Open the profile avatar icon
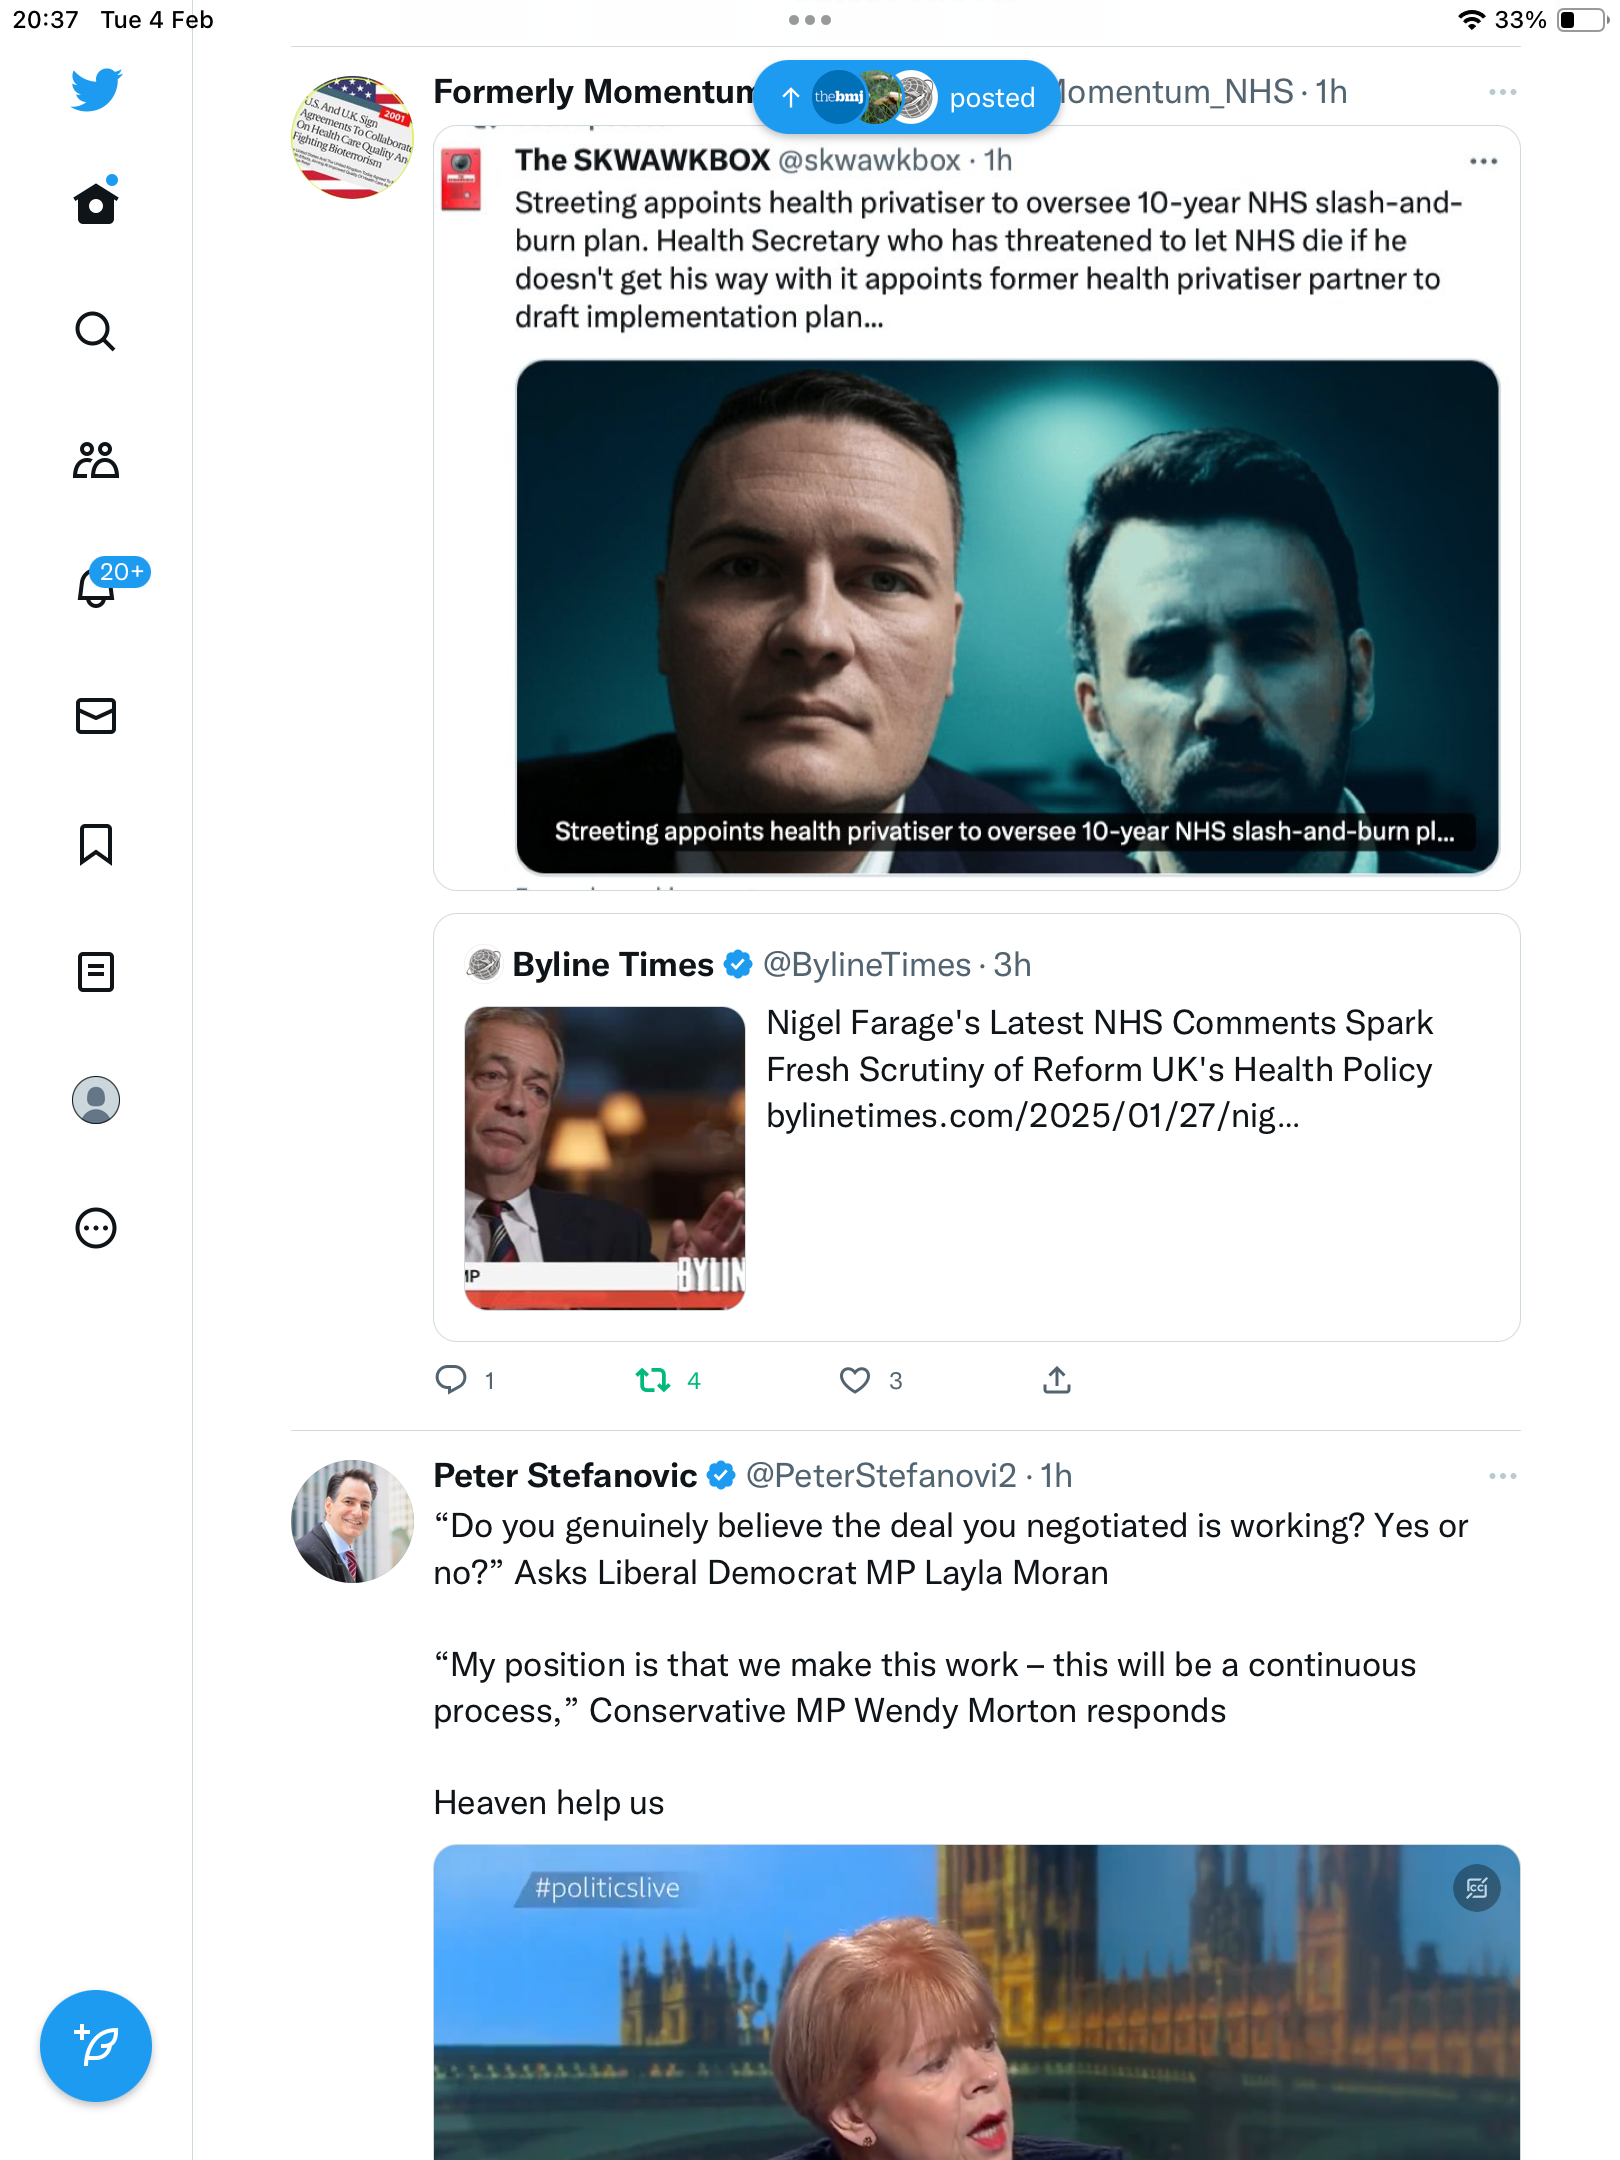 pos(96,1100)
